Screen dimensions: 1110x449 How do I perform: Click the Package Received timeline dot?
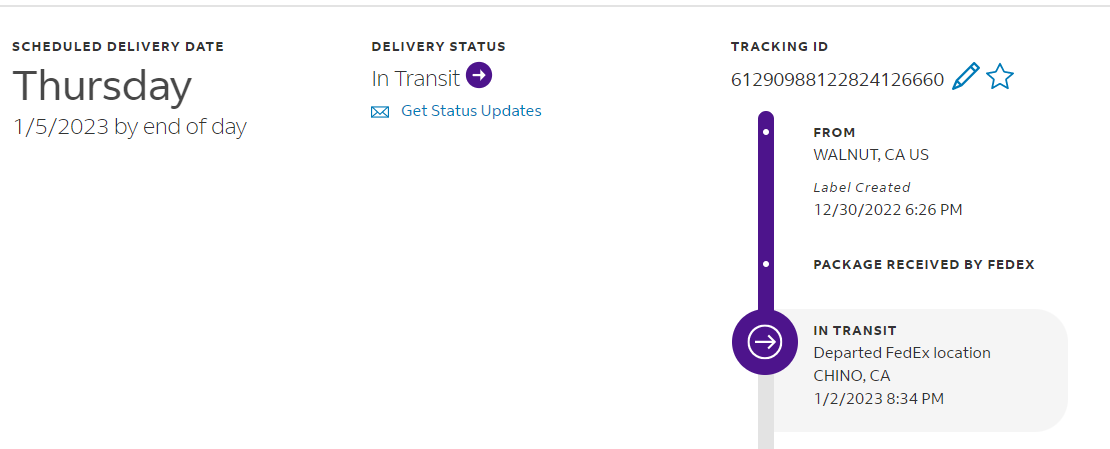click(x=766, y=264)
